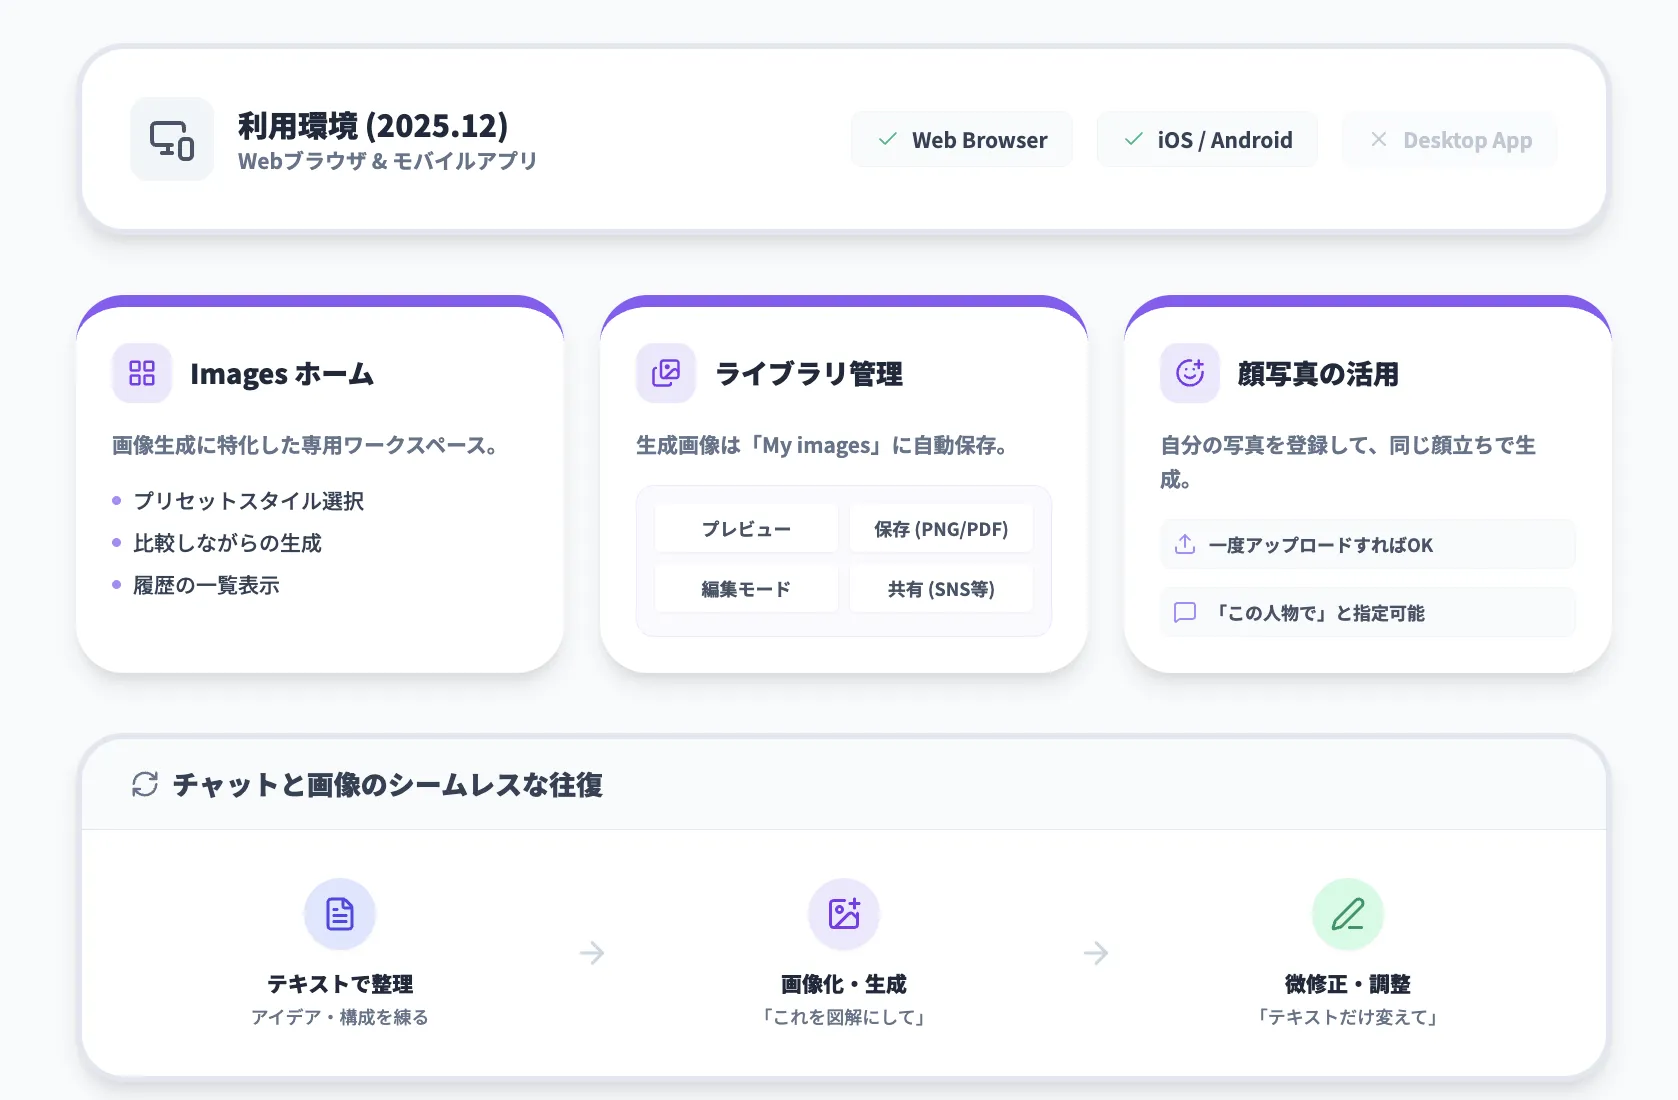Click the device icon beside 利用環境 heading

click(170, 139)
